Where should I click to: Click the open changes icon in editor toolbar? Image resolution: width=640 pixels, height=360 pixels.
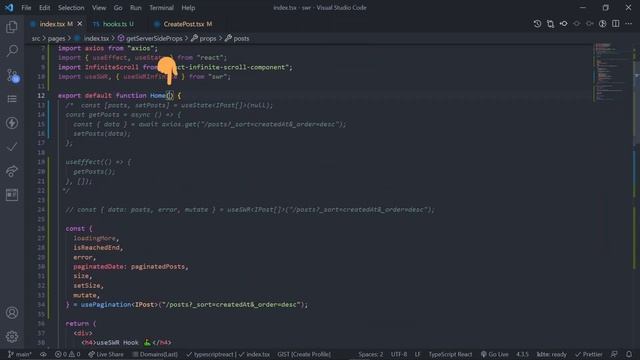point(550,24)
